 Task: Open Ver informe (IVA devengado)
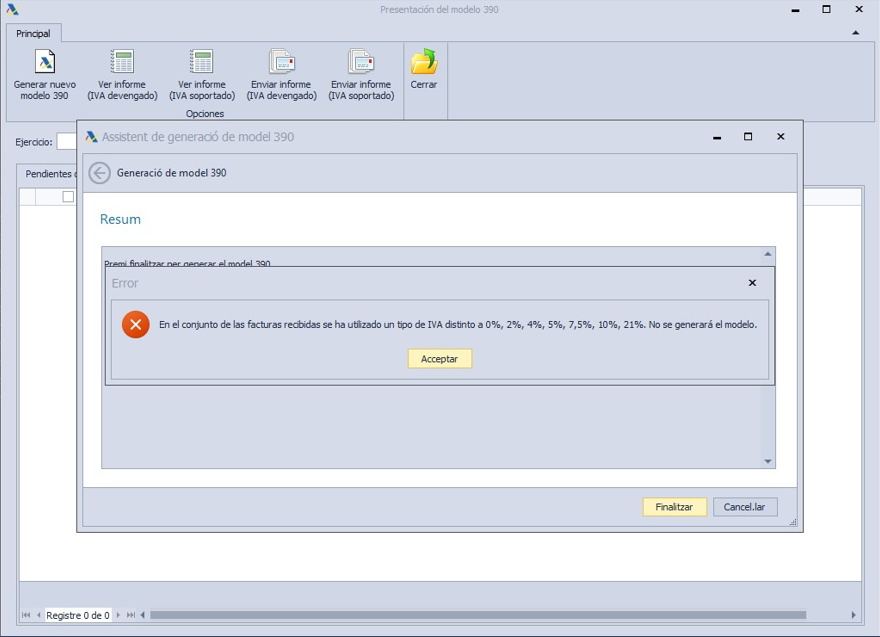(122, 76)
